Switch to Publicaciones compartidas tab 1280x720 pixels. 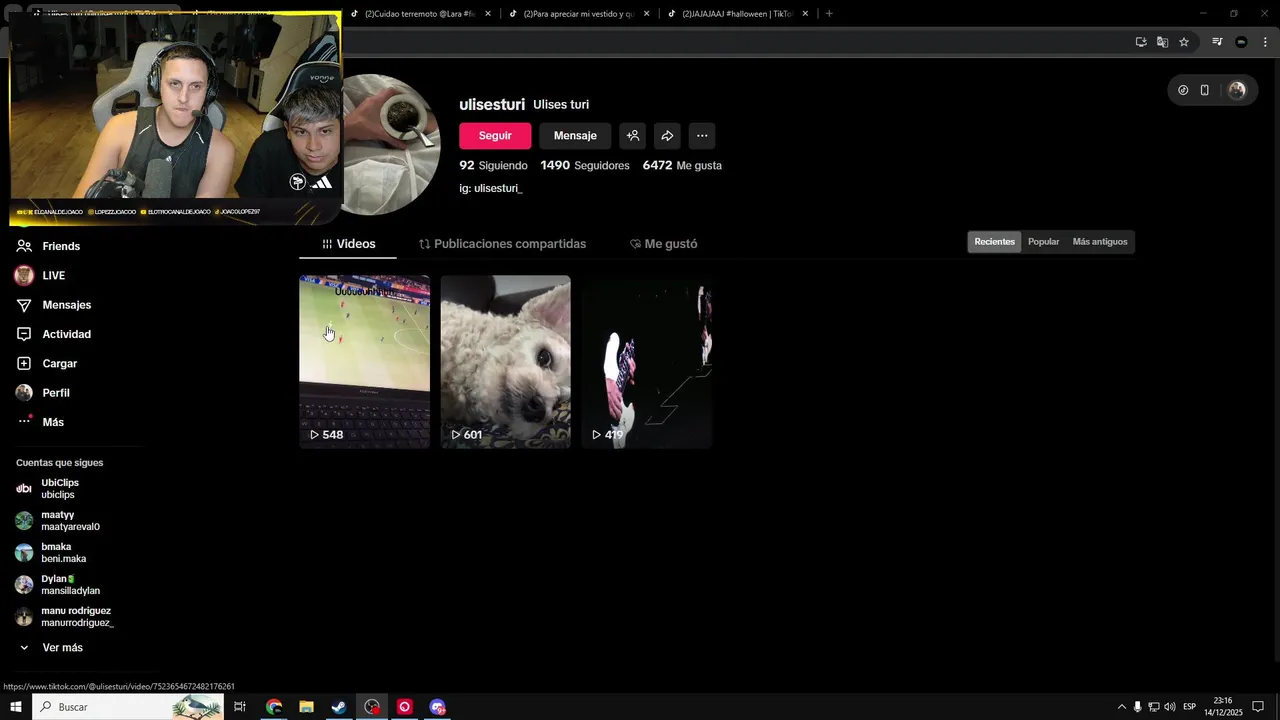pos(502,244)
